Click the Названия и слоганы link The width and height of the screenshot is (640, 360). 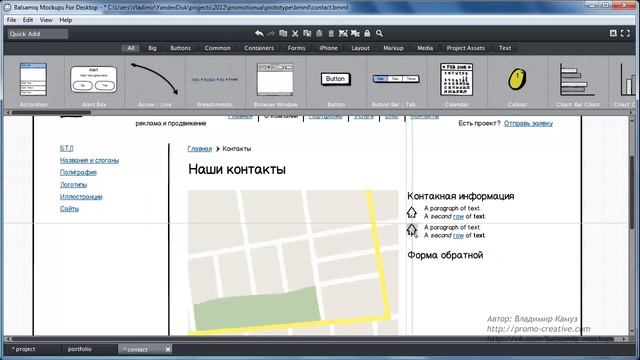click(89, 160)
